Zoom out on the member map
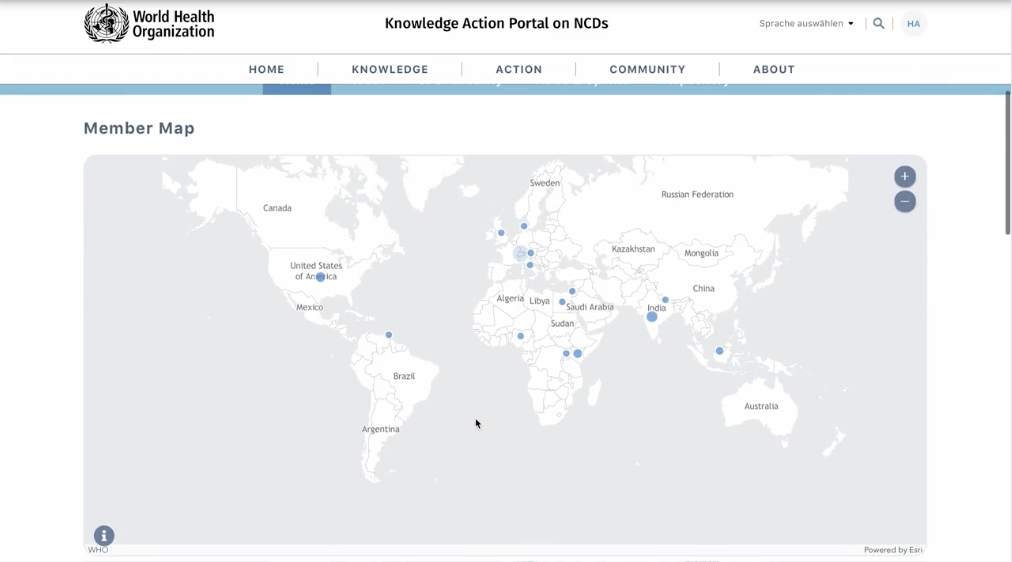1012x562 pixels. pyautogui.click(x=904, y=202)
